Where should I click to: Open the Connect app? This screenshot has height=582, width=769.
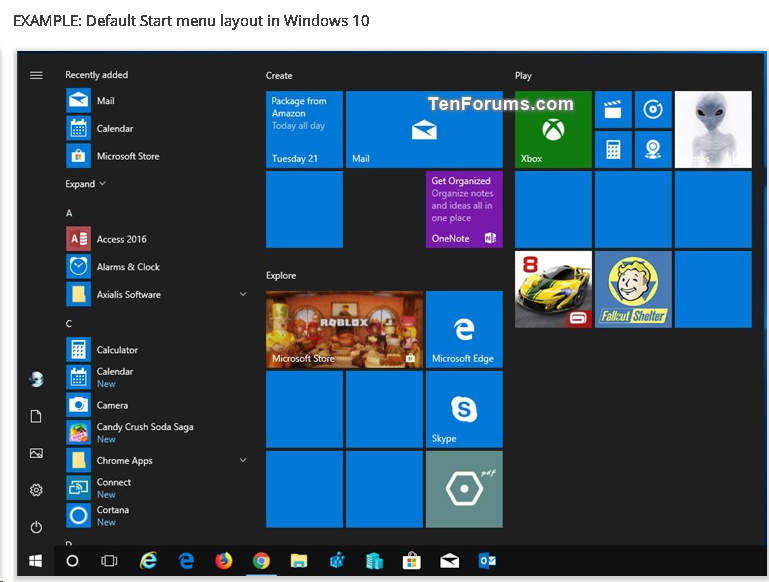157,488
